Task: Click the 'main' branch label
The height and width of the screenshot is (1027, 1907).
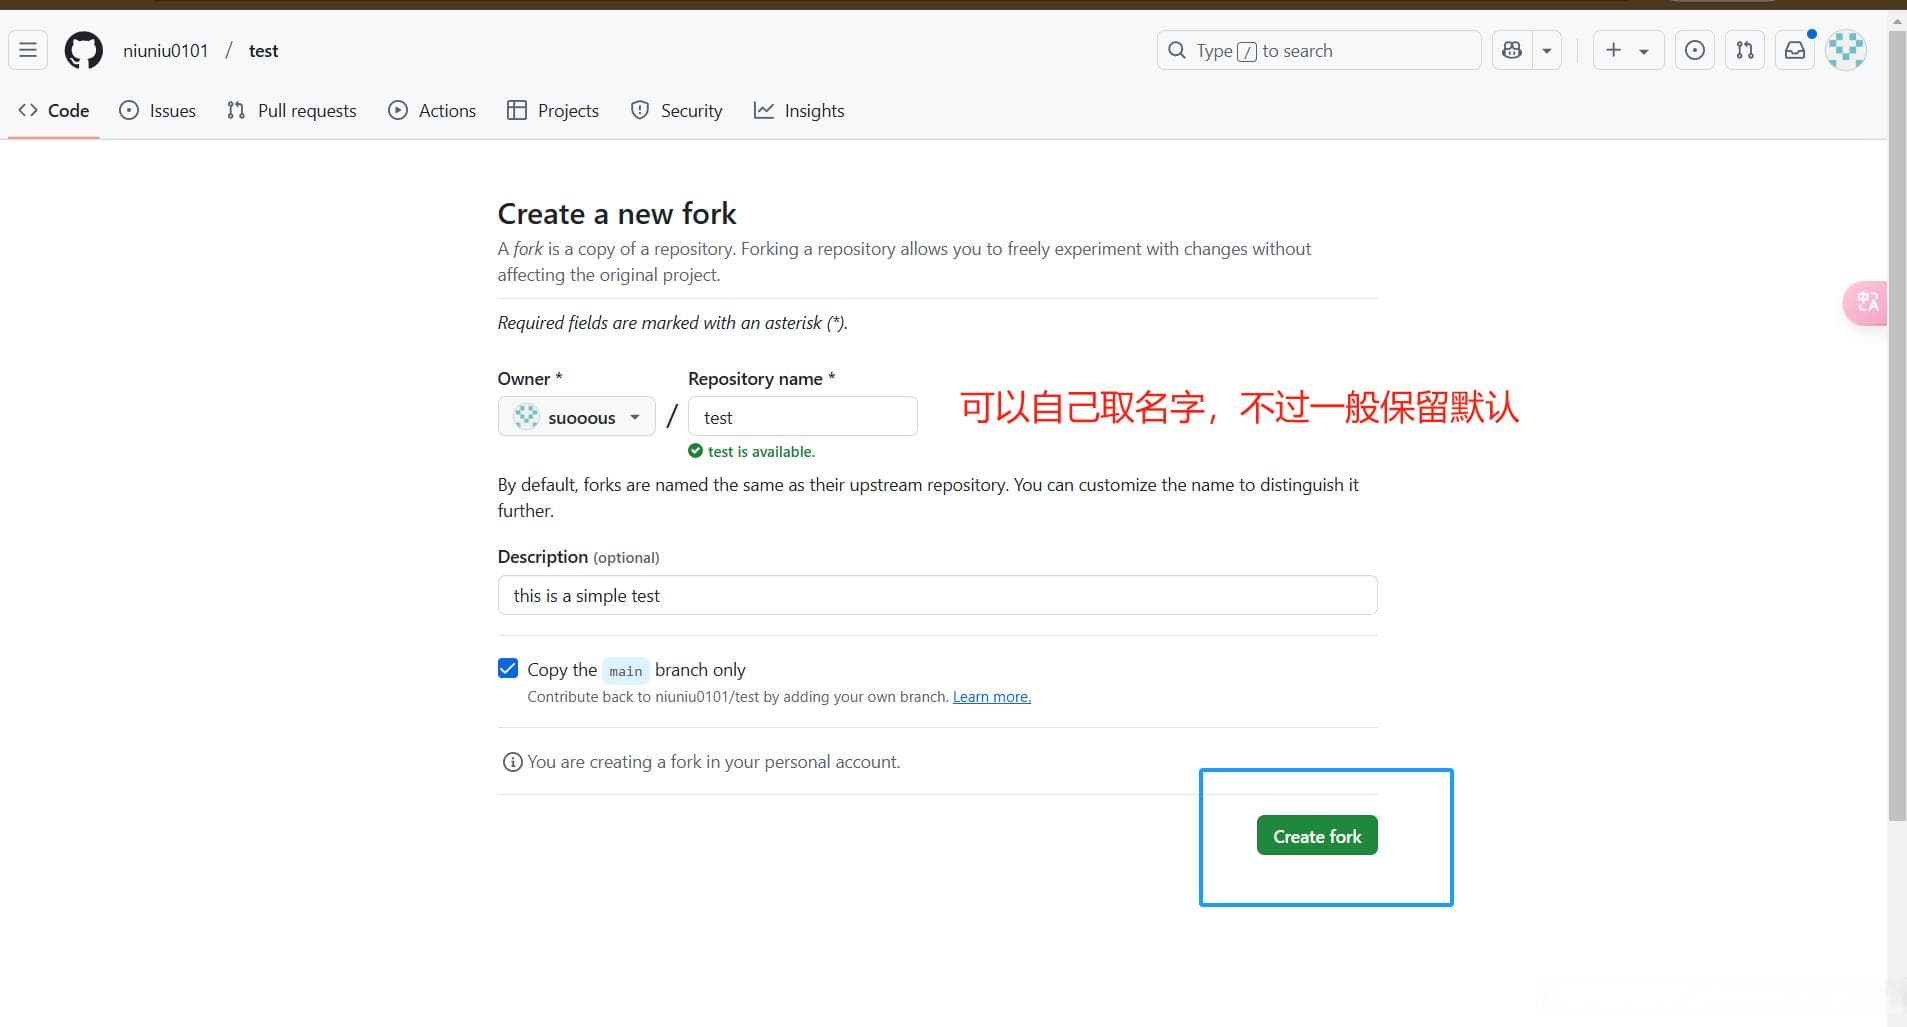Action: 626,670
